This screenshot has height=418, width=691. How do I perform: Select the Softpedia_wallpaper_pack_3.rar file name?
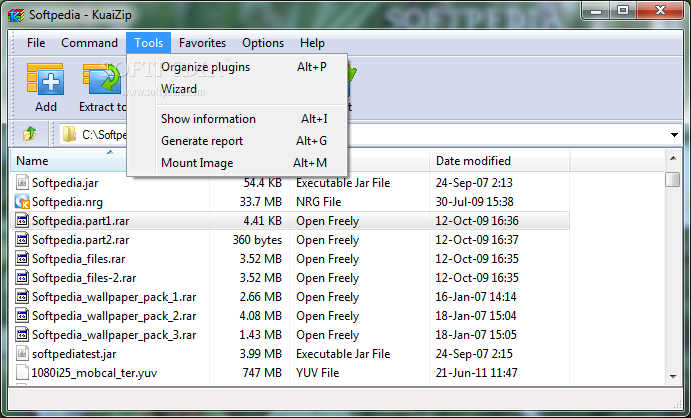(114, 335)
